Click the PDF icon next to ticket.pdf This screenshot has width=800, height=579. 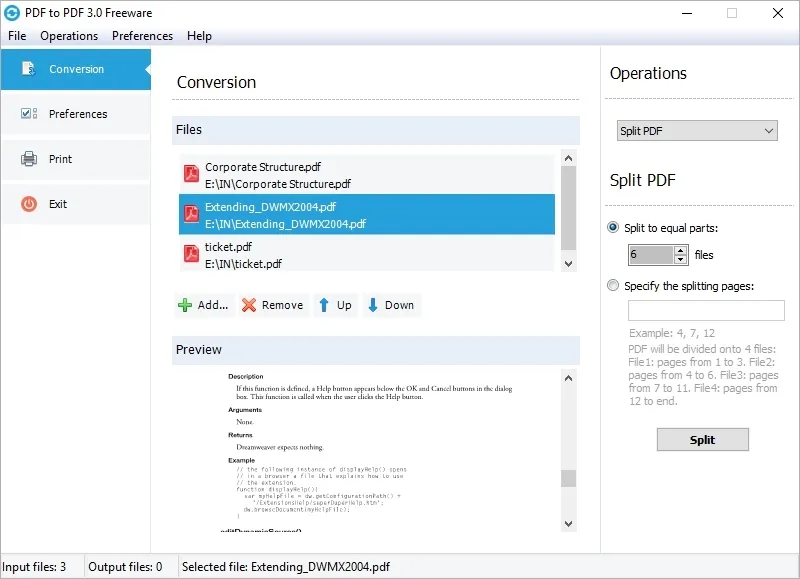(x=190, y=255)
